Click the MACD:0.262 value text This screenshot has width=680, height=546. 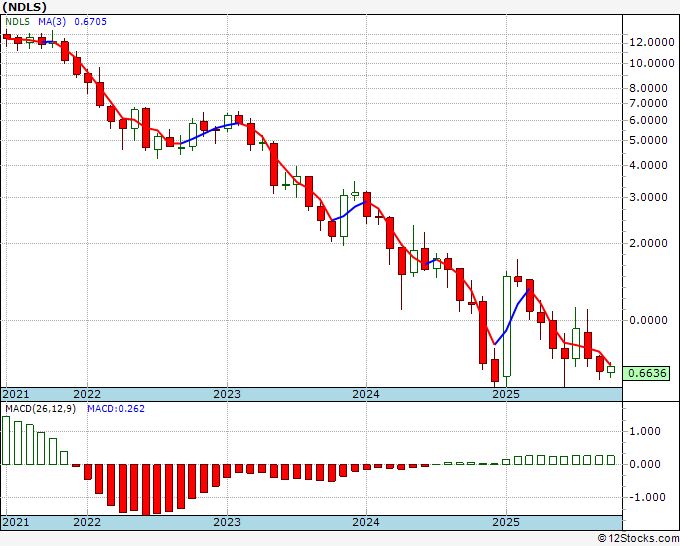[x=116, y=409]
